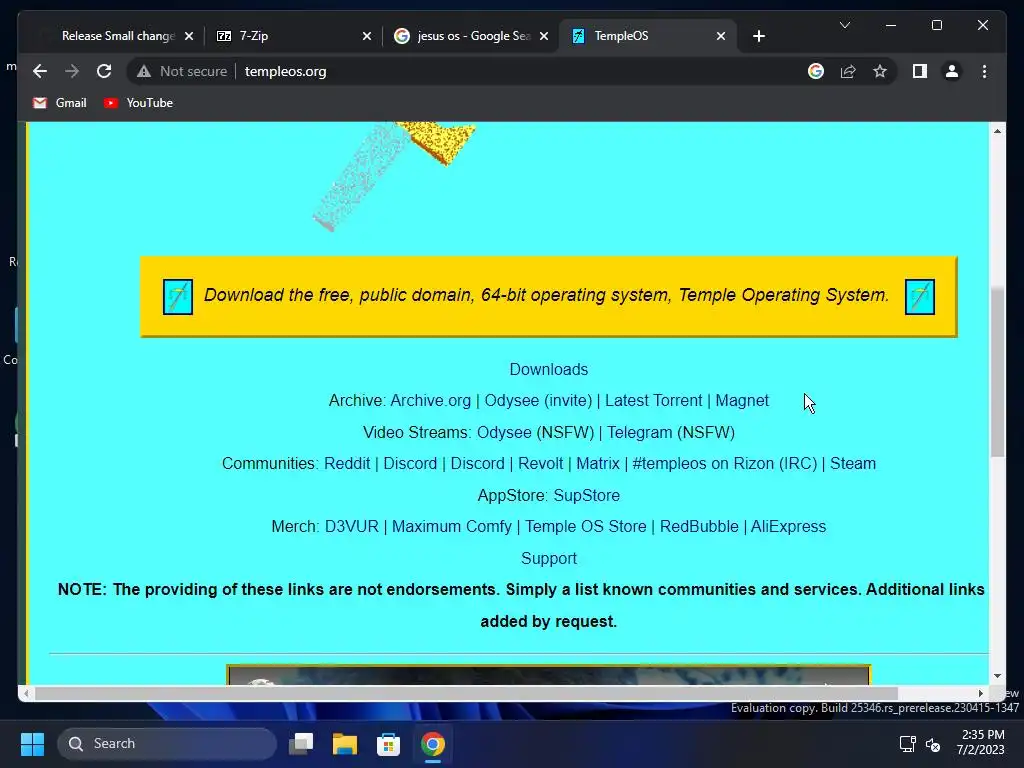The height and width of the screenshot is (768, 1024).
Task: Open the SupStore app store link
Action: point(586,495)
